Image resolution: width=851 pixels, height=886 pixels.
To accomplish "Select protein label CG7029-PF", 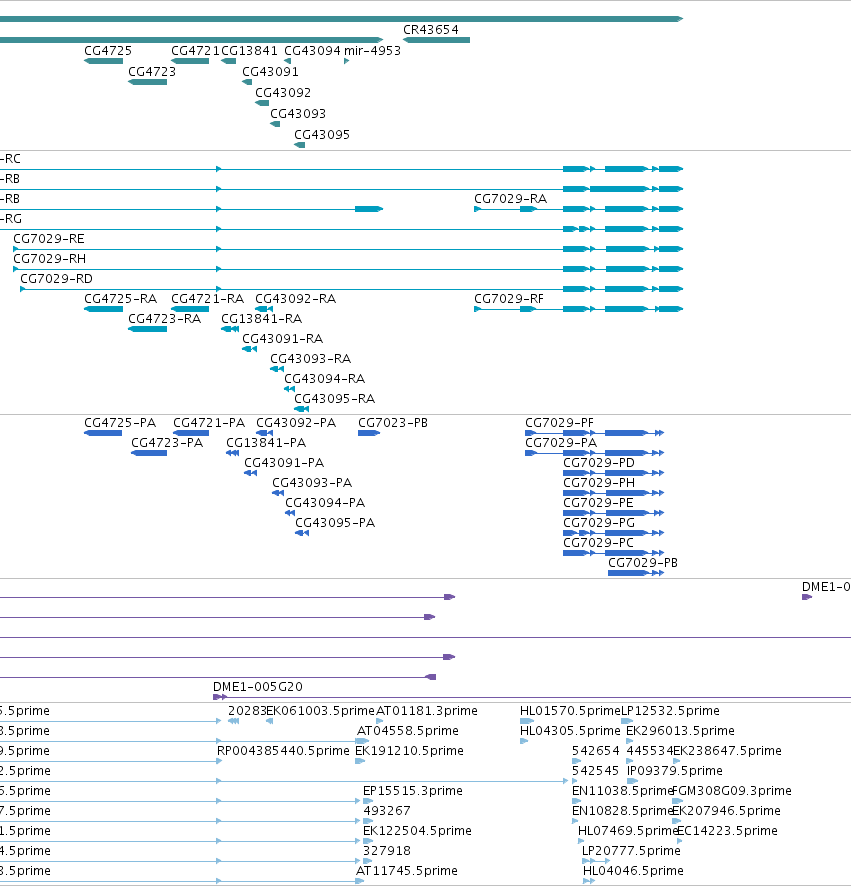I will 559,423.
